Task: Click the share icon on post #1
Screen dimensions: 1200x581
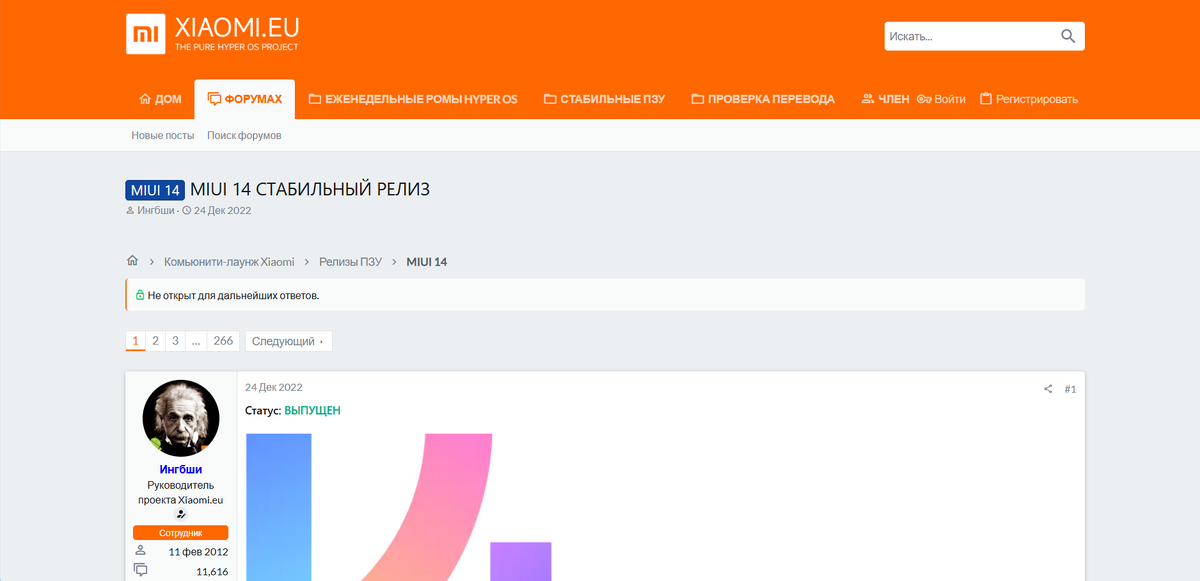Action: (1048, 389)
